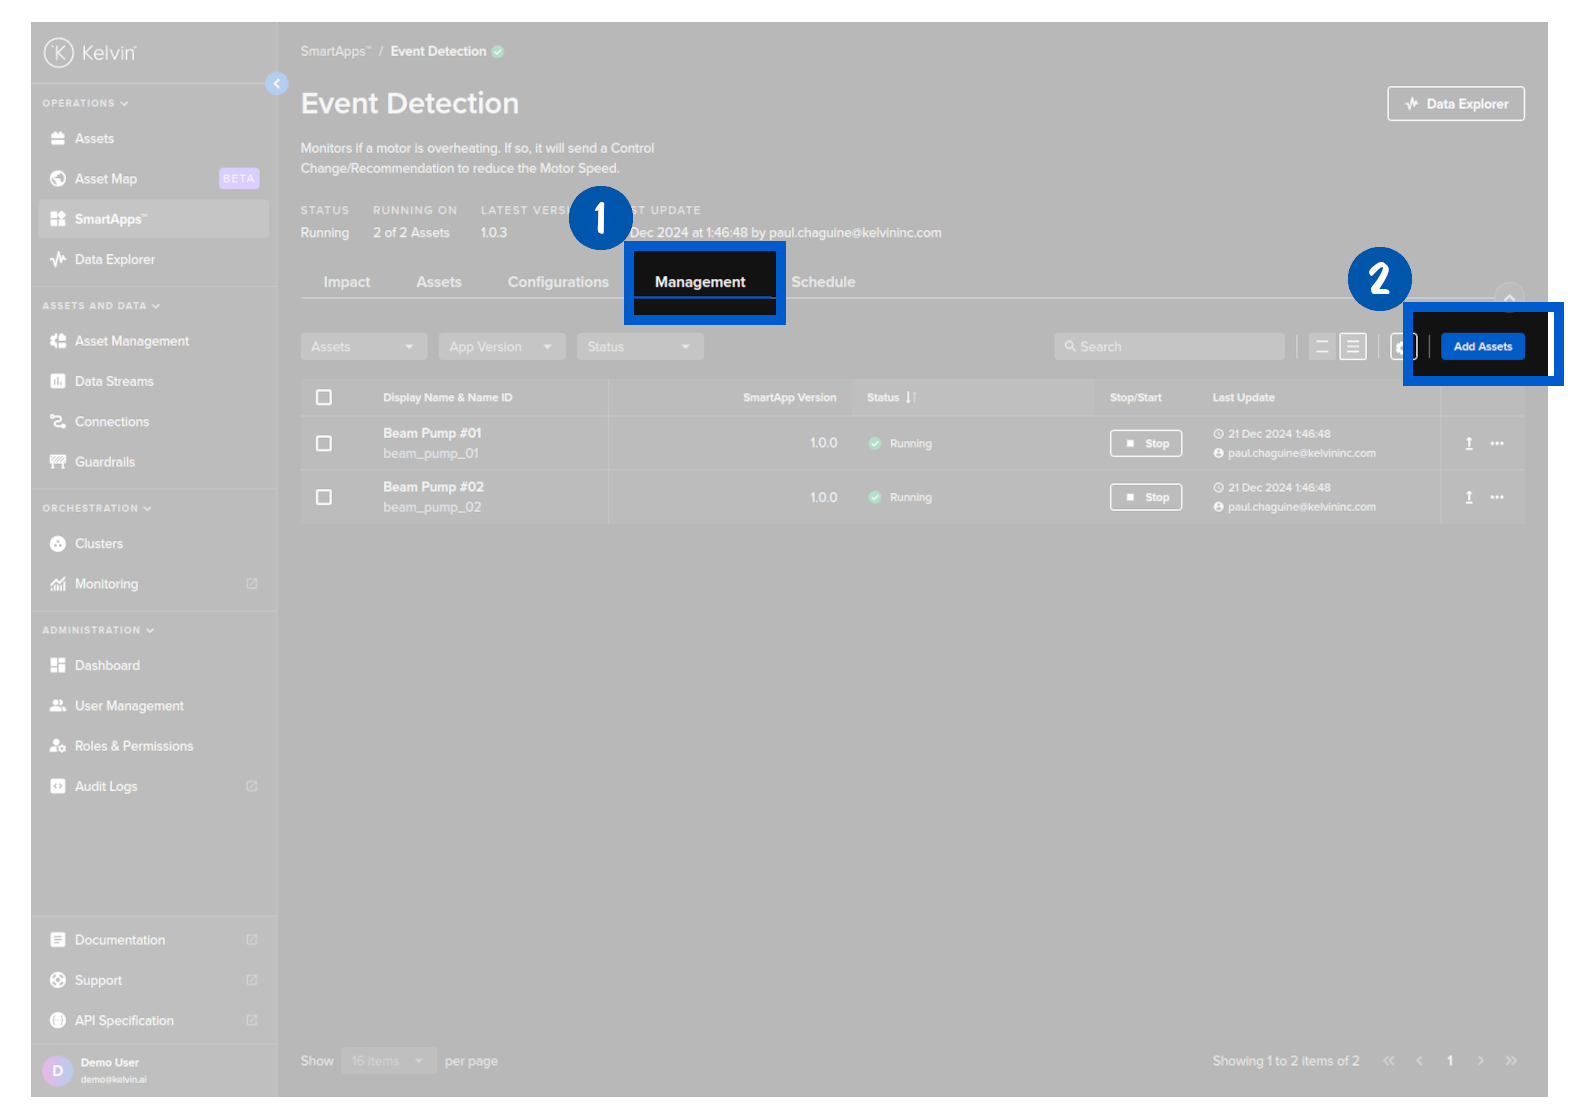This screenshot has width=1580, height=1120.
Task: Open Asset Map in the sidebar
Action: click(x=105, y=179)
